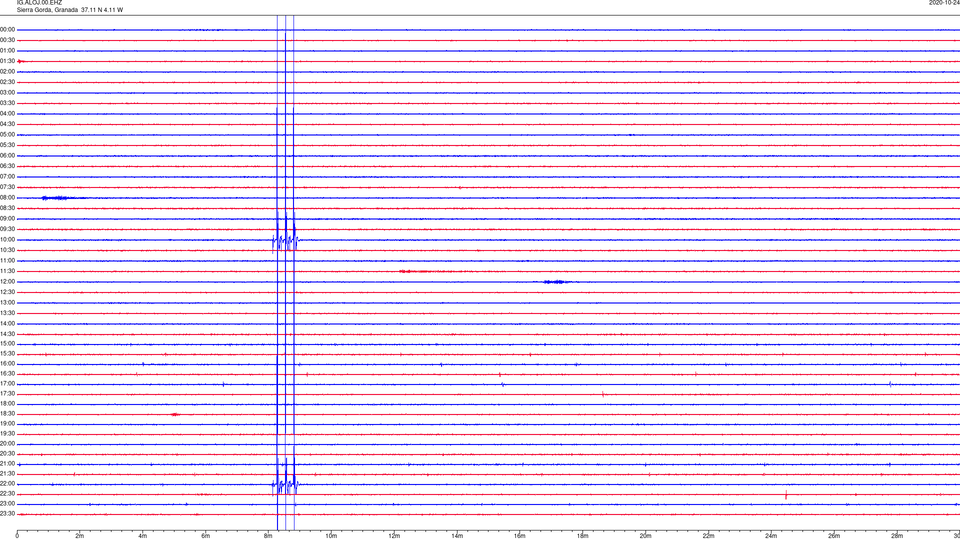Viewport: 960px width, 540px height.
Task: Click the blue seismic event on the 12:00 trace
Action: click(557, 282)
